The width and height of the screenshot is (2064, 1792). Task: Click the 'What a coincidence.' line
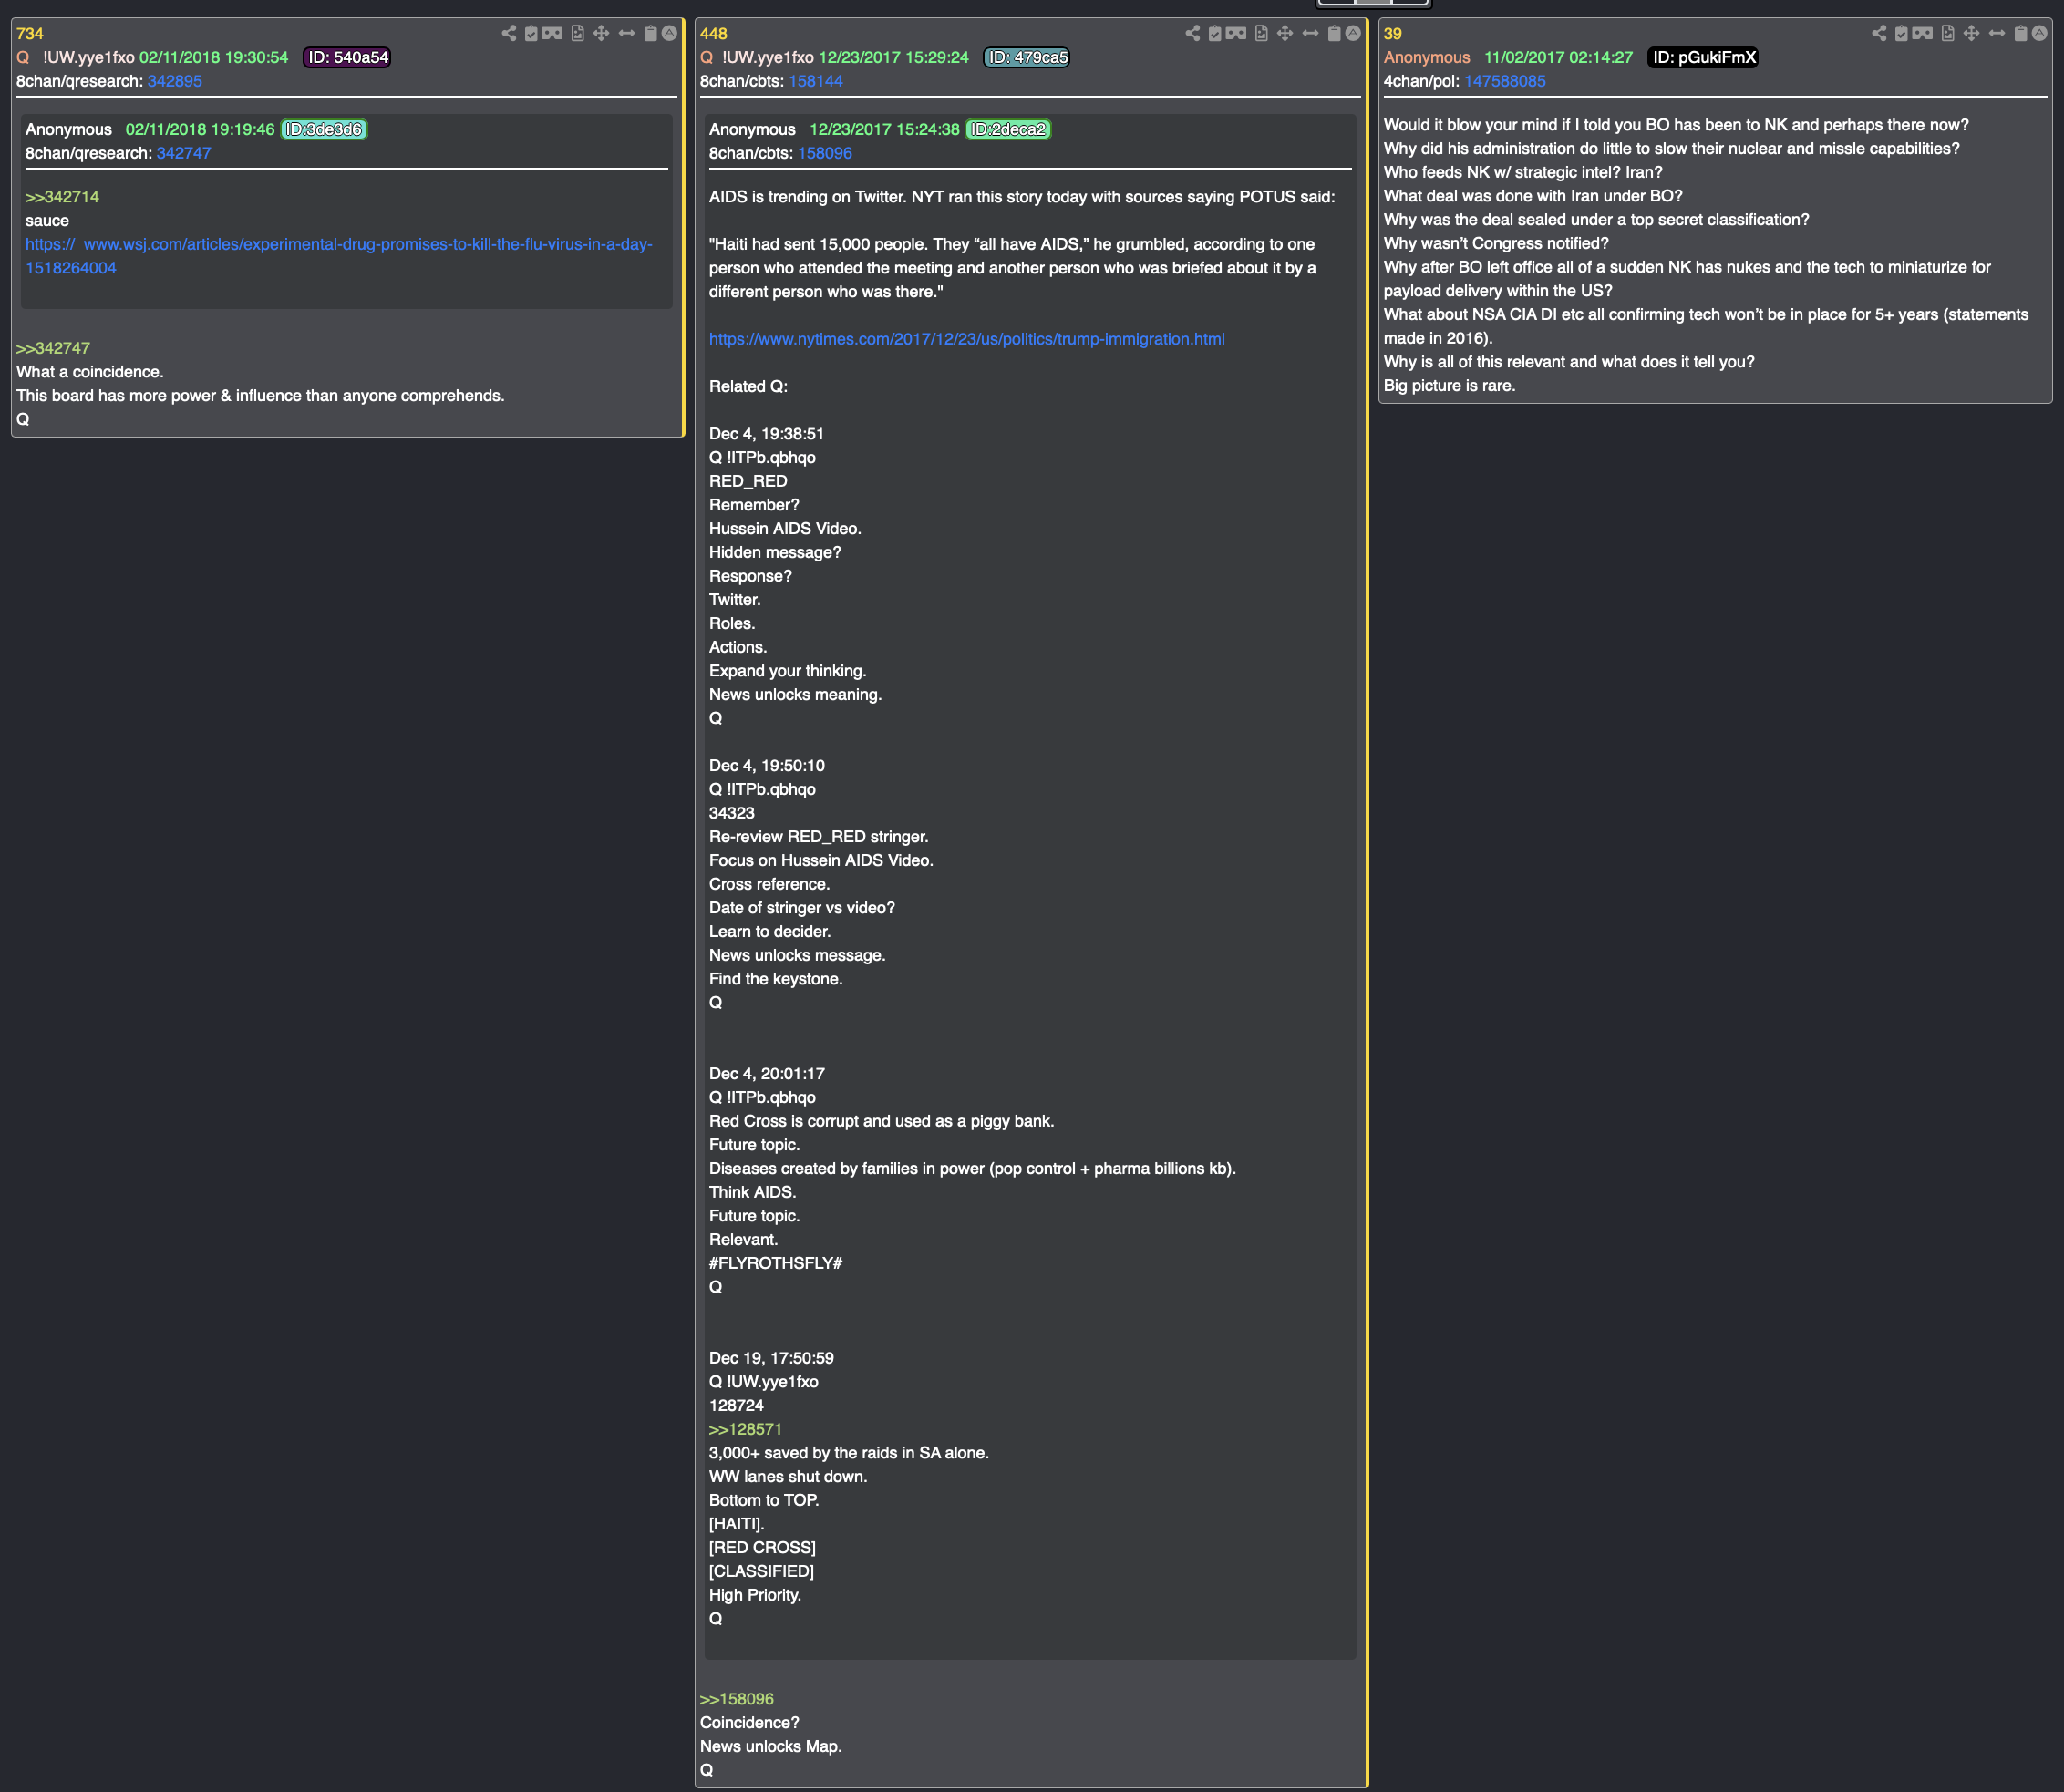click(90, 372)
